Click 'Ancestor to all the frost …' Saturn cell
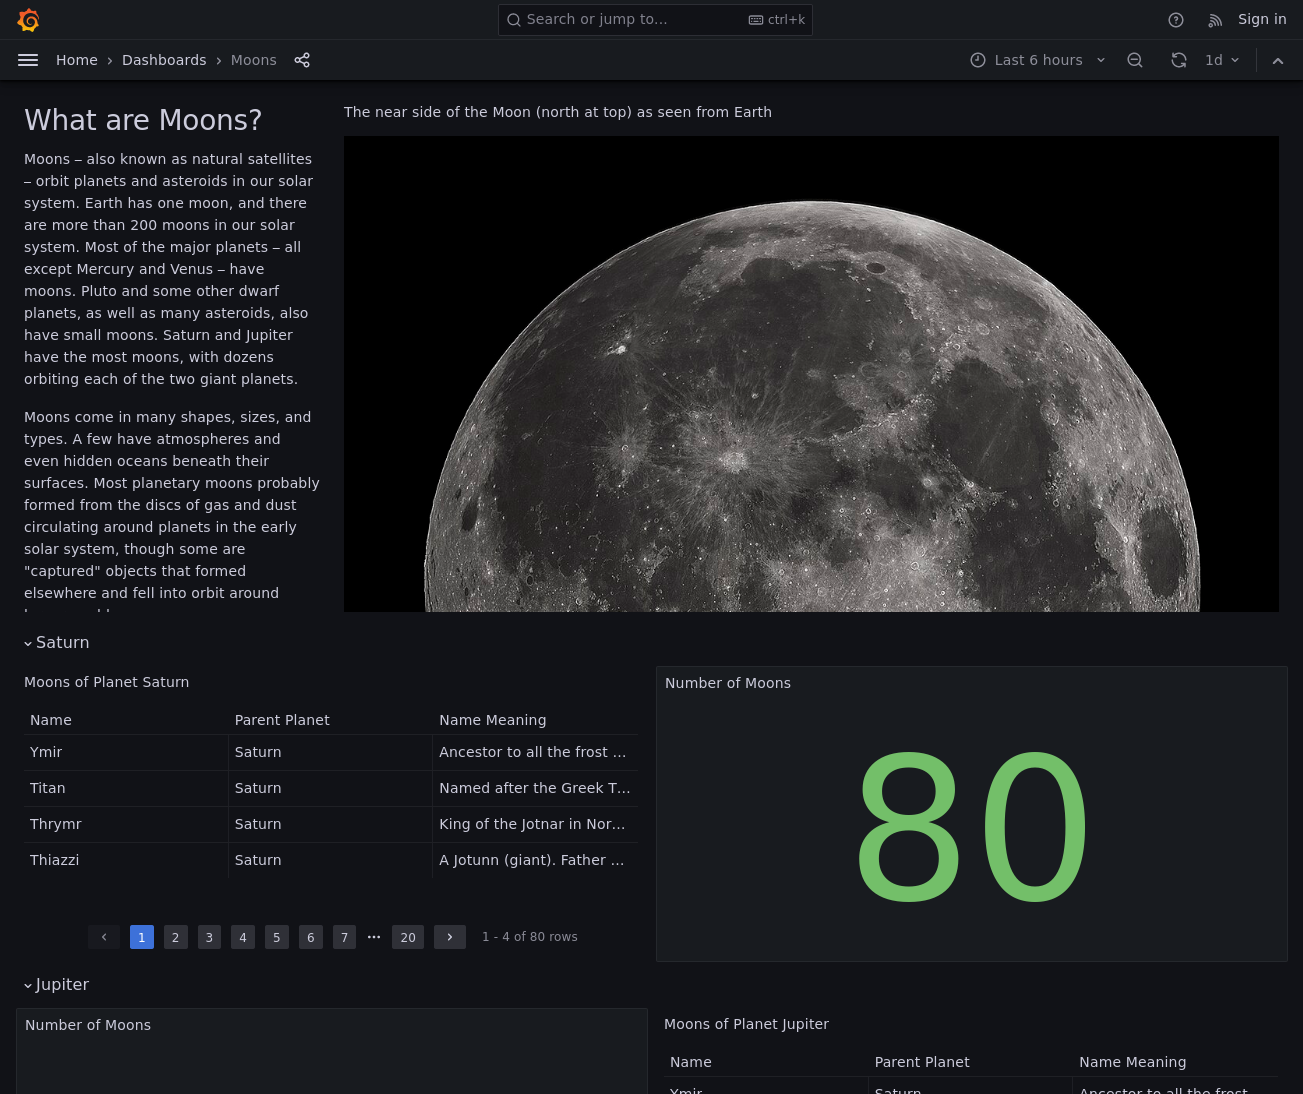Screen dimensions: 1303x1094 tap(535, 752)
